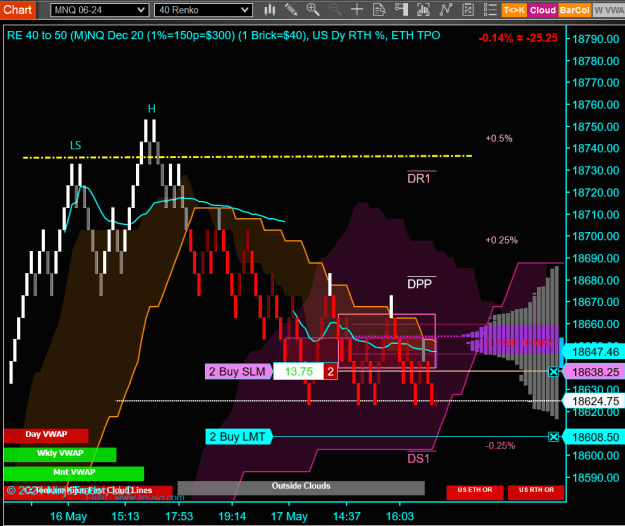Click the red quantity 2 box
This screenshot has width=625, height=526.
[x=330, y=371]
